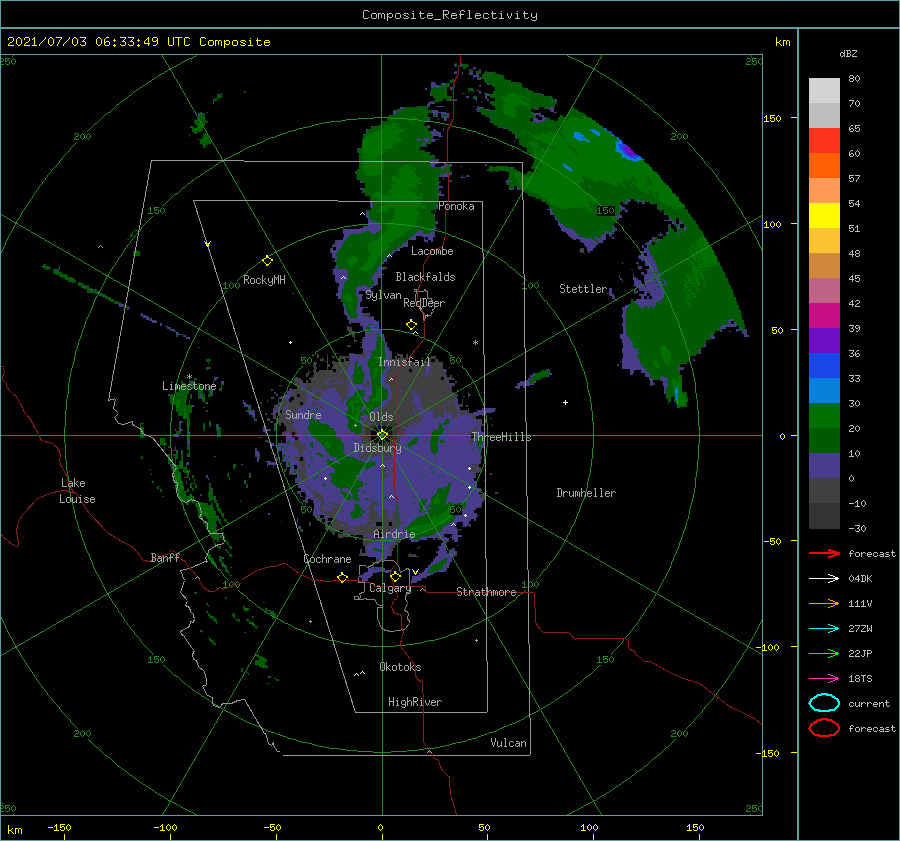Click the yellow diamond marker below RedDeer

tap(412, 325)
